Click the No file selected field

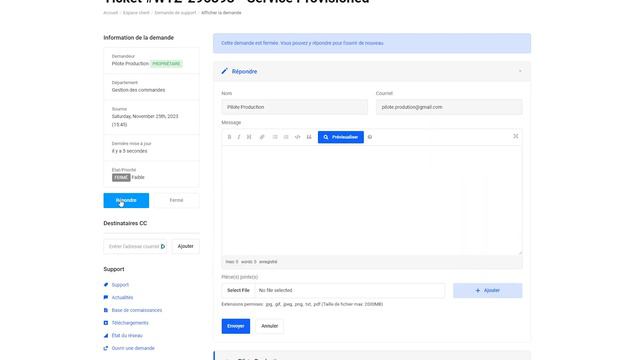click(349, 290)
